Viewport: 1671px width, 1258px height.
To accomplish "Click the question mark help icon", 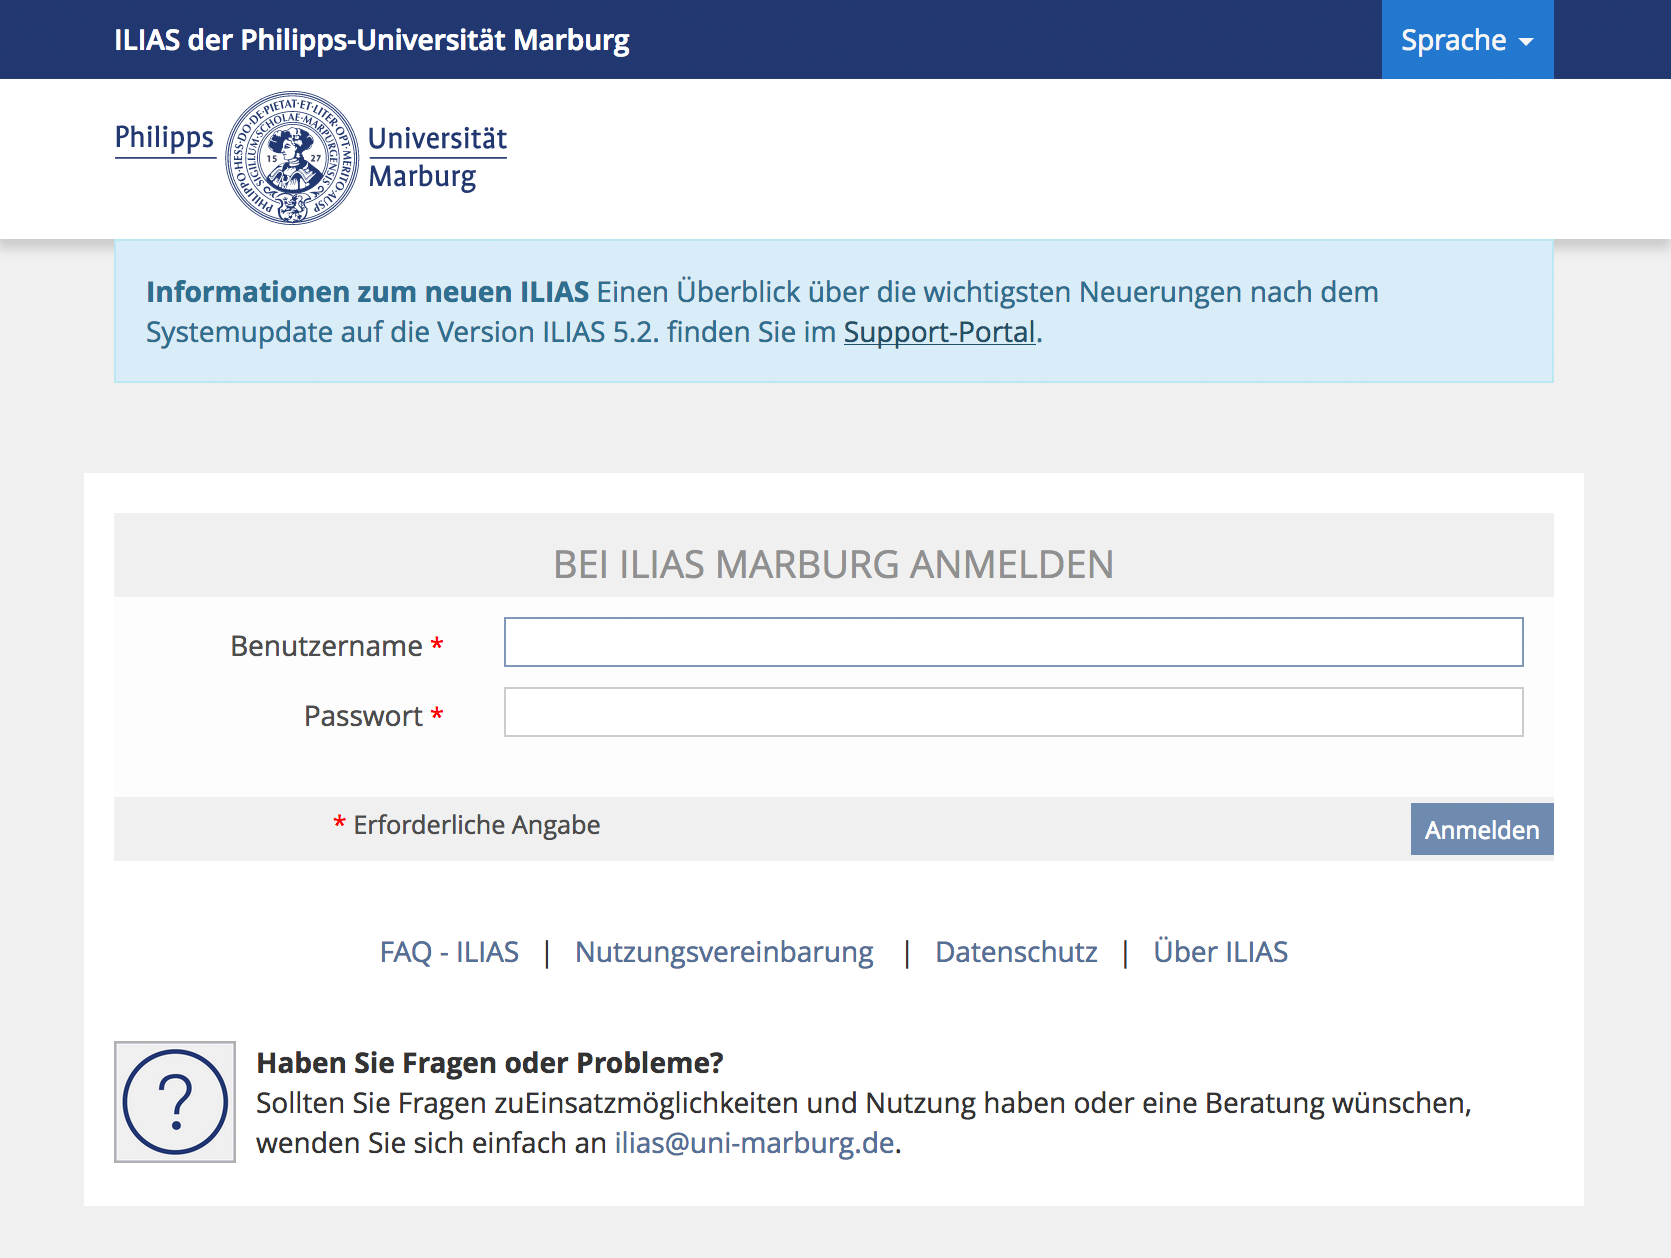I will [x=175, y=1102].
